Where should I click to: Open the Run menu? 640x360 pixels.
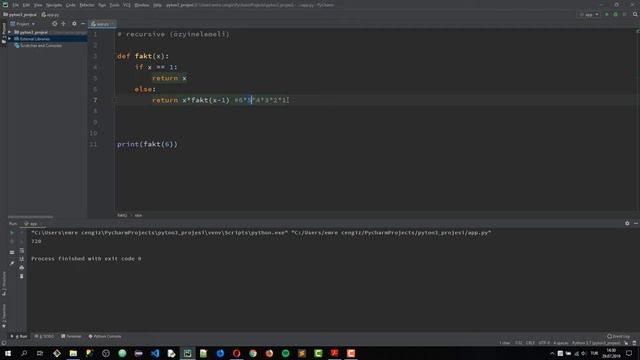pyautogui.click(x=102, y=5)
